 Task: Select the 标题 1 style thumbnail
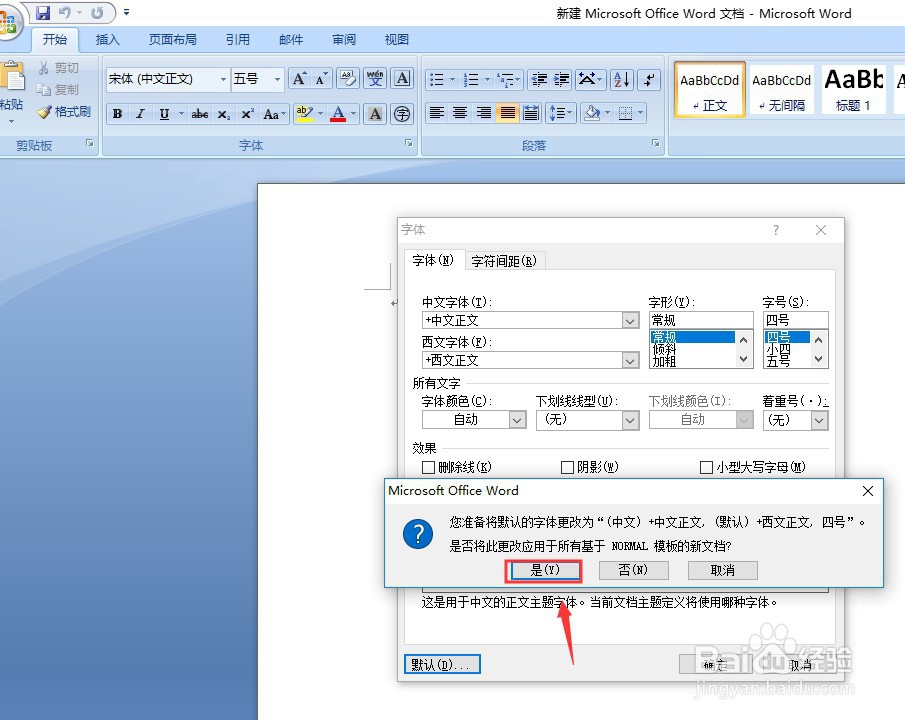click(x=853, y=88)
